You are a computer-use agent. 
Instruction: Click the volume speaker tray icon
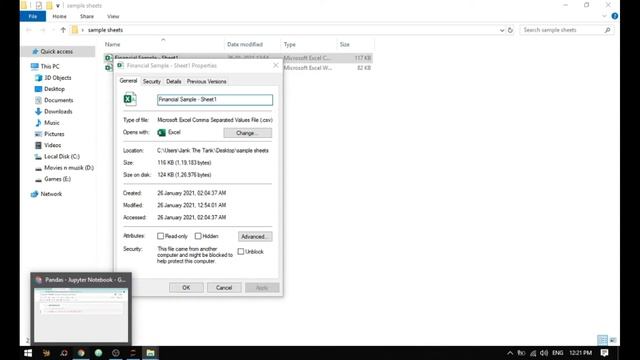click(x=544, y=353)
